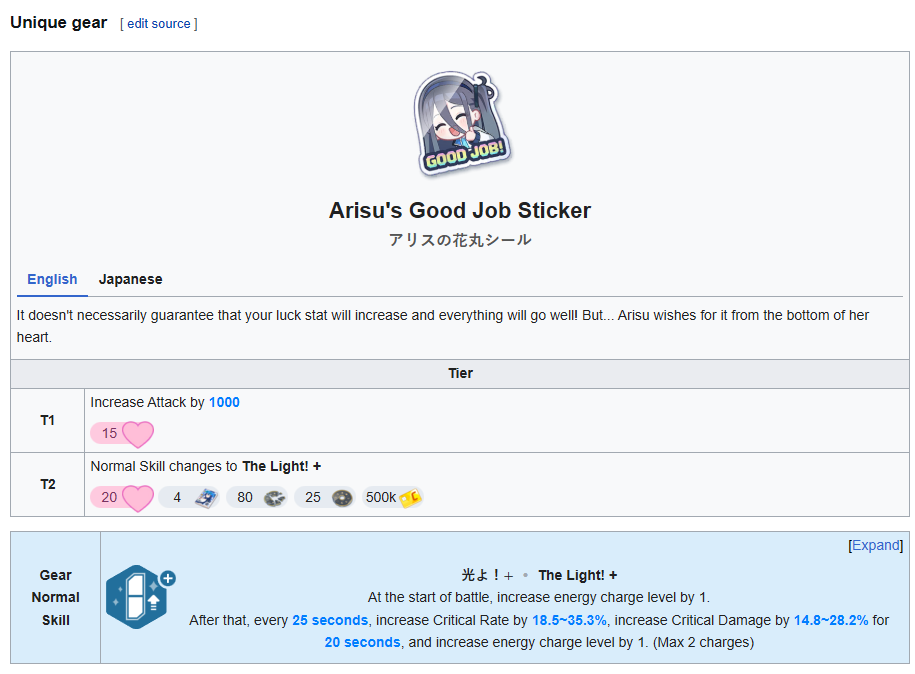Click the T2 pink heart icon
Viewport: 915px width, 674px height.
[138, 498]
